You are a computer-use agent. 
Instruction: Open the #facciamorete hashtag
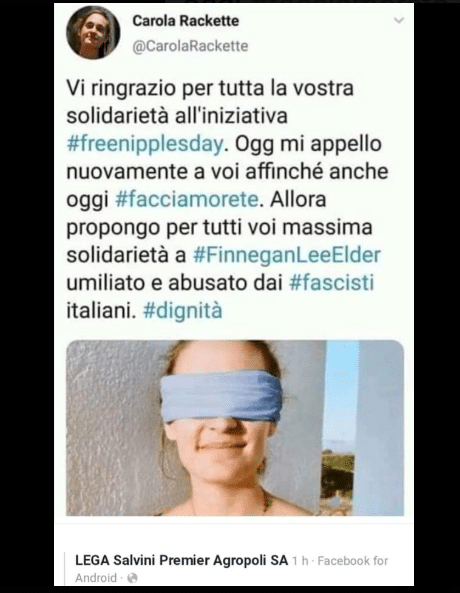(187, 200)
